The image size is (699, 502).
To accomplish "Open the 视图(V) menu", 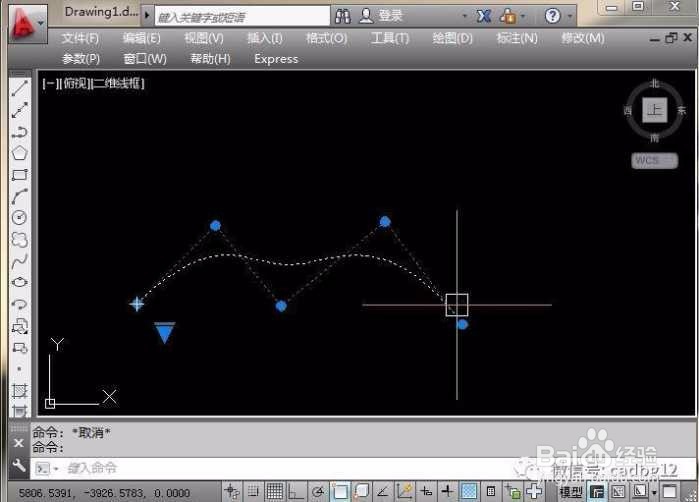I will 204,38.
